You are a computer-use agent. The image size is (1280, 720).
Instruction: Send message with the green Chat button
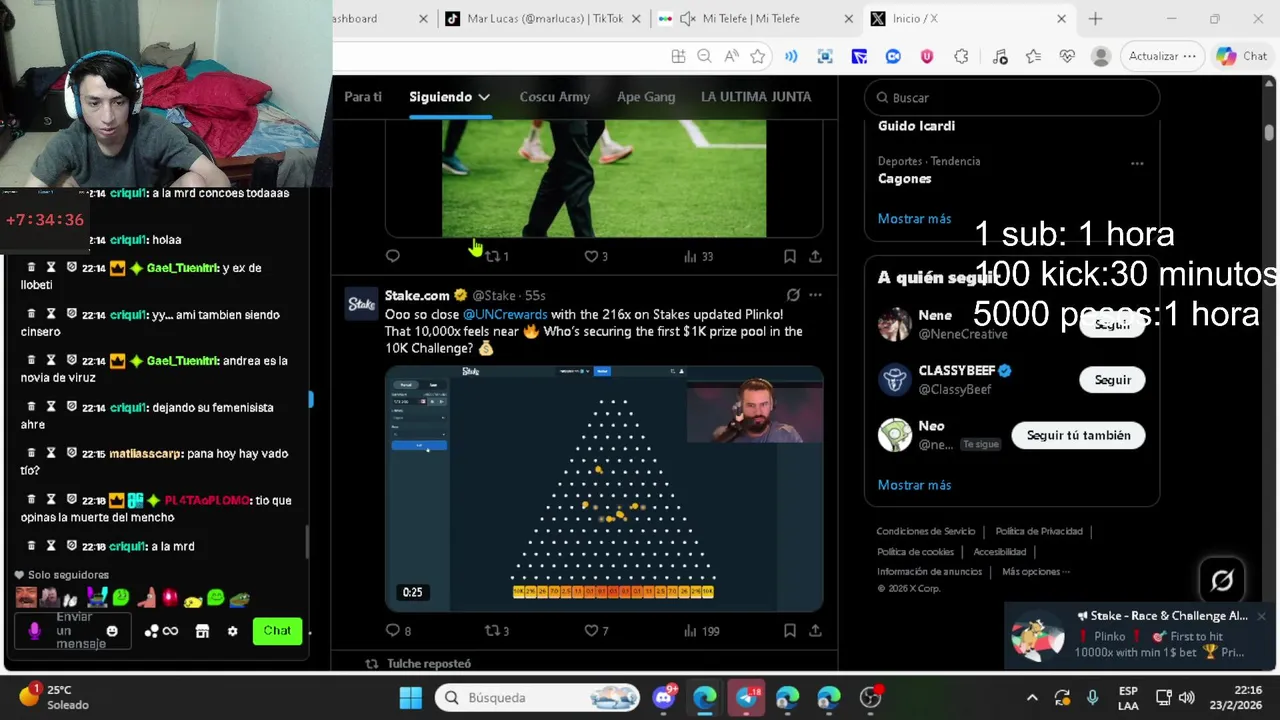coord(277,631)
